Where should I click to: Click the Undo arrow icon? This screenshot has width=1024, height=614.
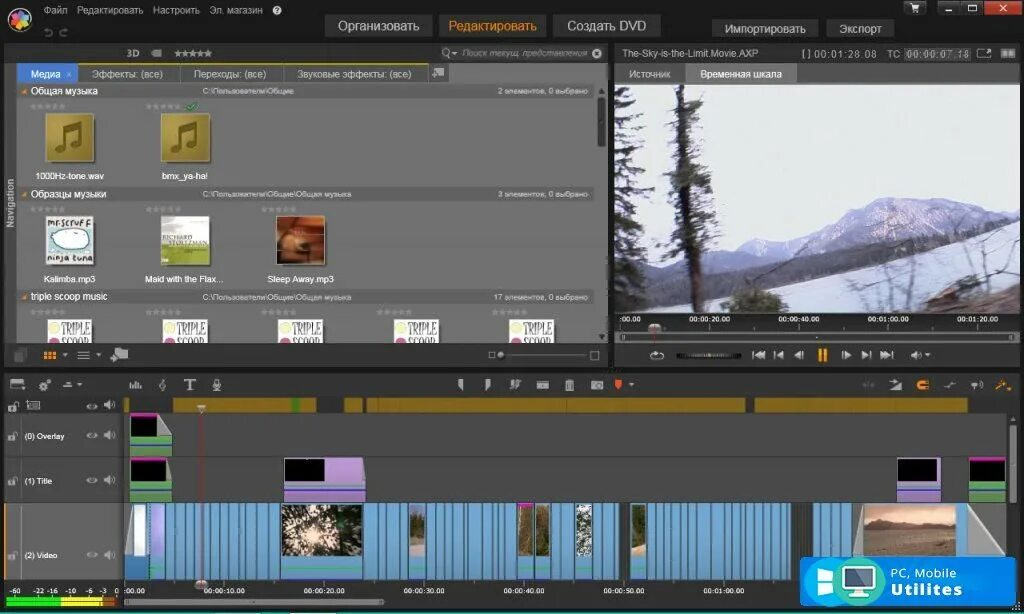[x=48, y=32]
